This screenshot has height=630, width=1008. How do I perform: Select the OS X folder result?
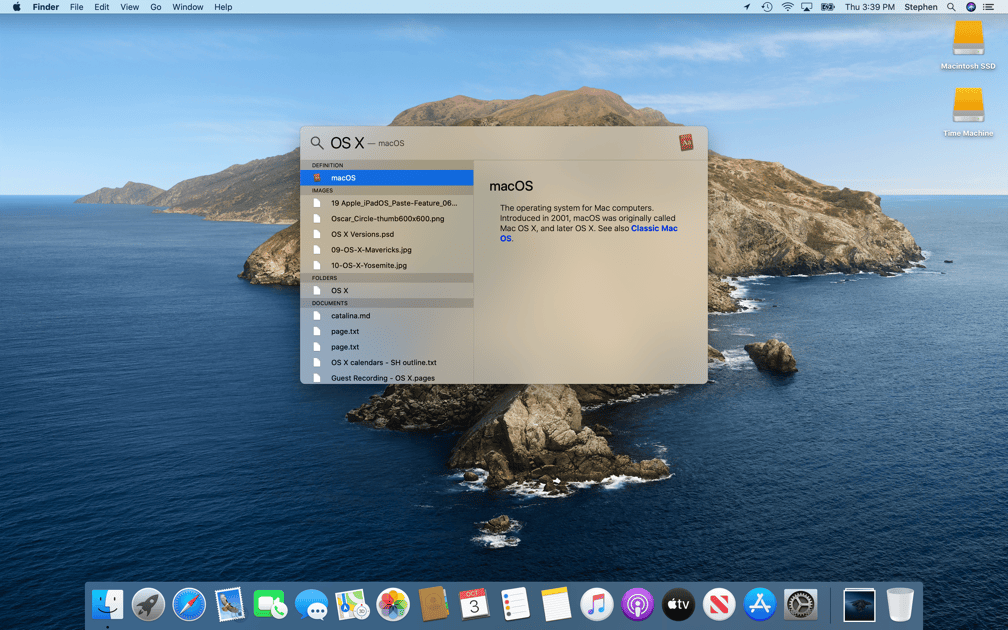click(387, 291)
